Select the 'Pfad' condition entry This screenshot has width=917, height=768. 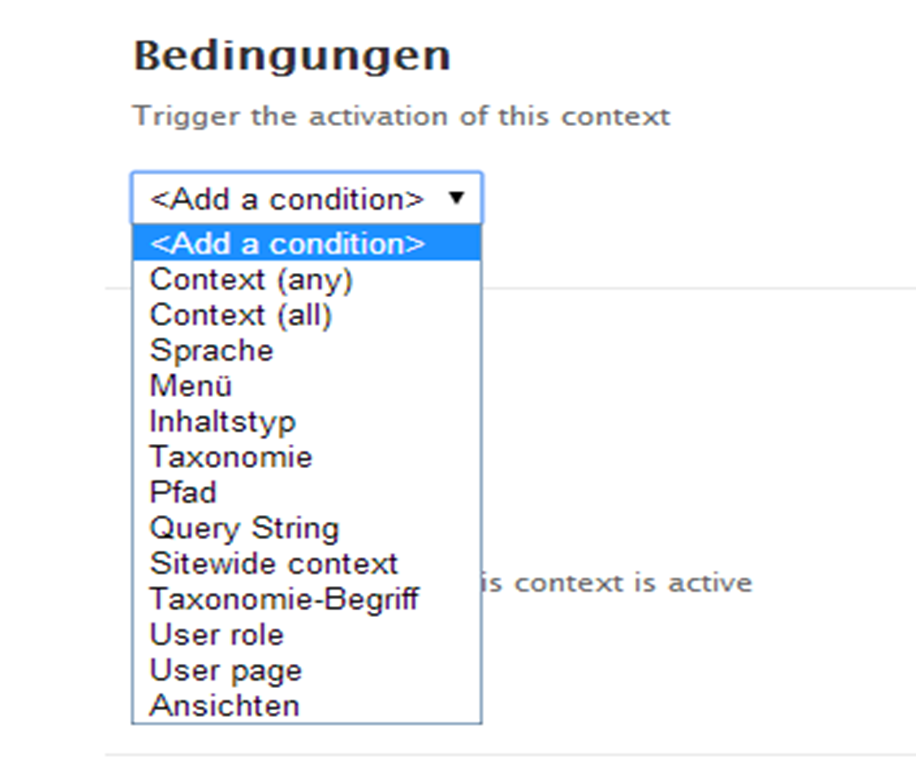click(x=183, y=492)
